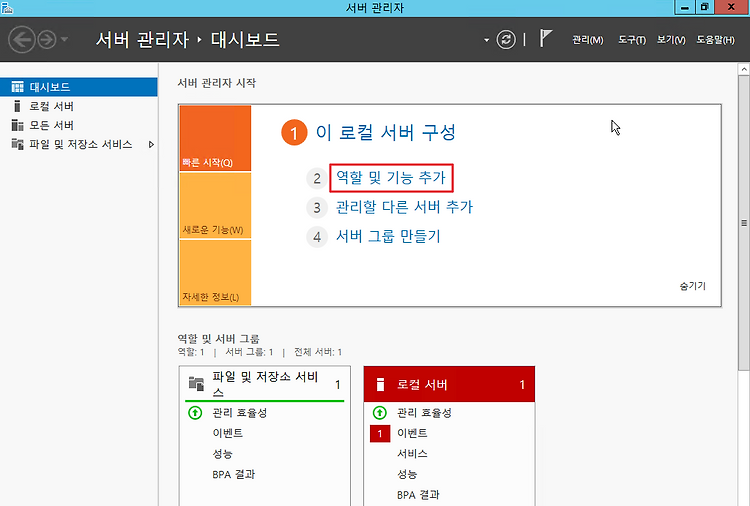The width and height of the screenshot is (750, 506).
Task: Click 이벤트 in file storage tile
Action: click(228, 433)
